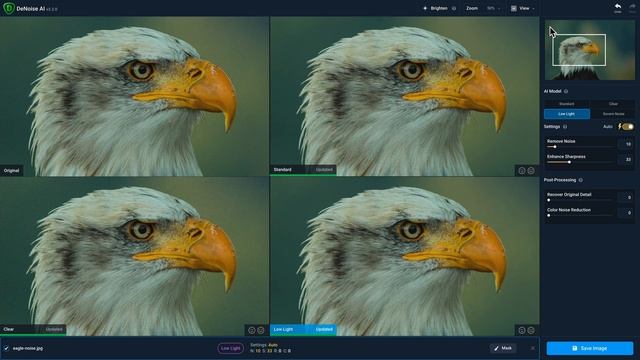
Task: Click the eagle-noise.jpg file name
Action: 28,348
